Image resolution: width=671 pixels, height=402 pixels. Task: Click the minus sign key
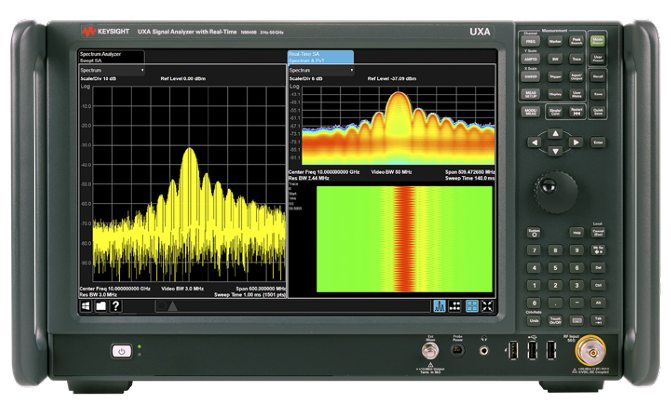click(577, 303)
